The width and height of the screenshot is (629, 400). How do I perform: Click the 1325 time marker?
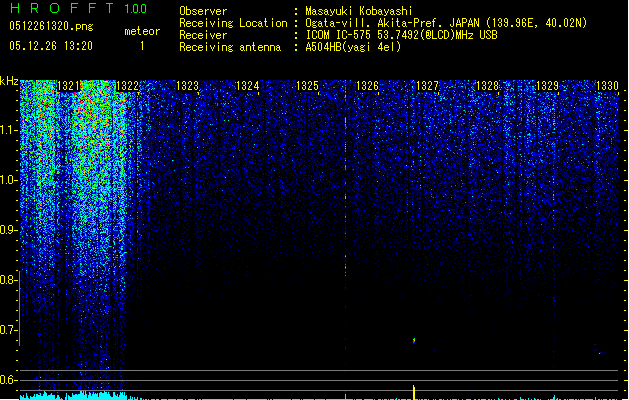point(307,86)
